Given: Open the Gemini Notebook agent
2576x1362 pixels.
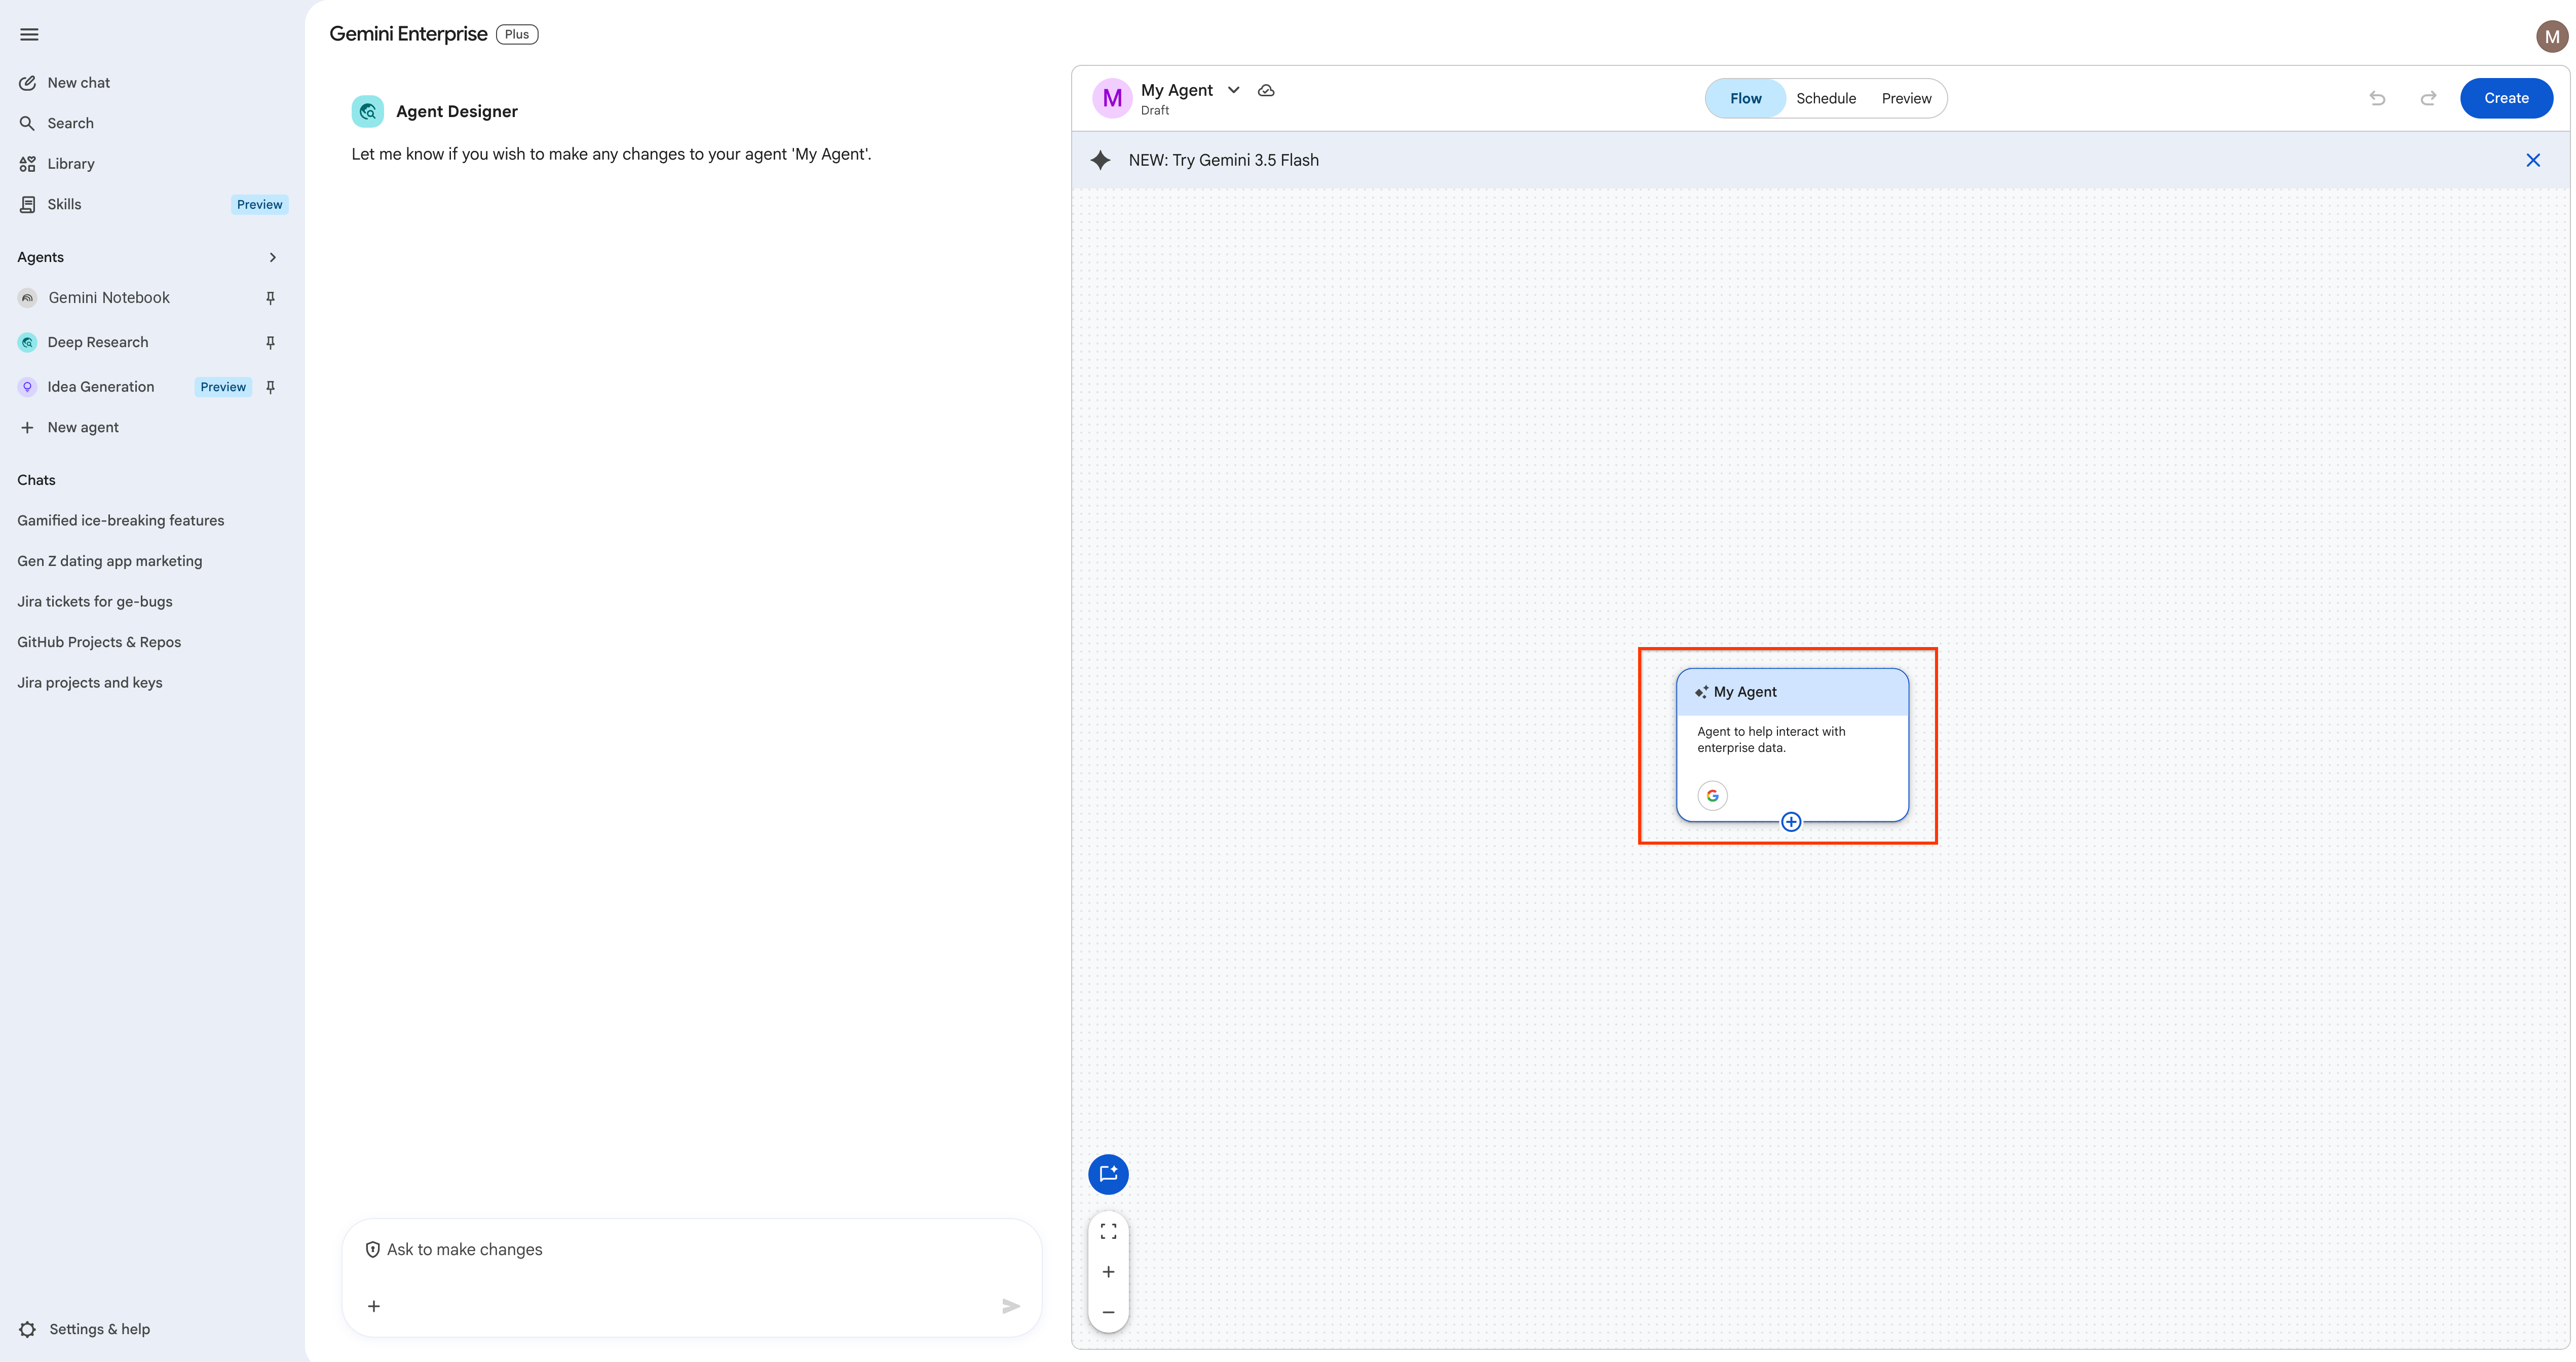Looking at the screenshot, I should [x=109, y=298].
